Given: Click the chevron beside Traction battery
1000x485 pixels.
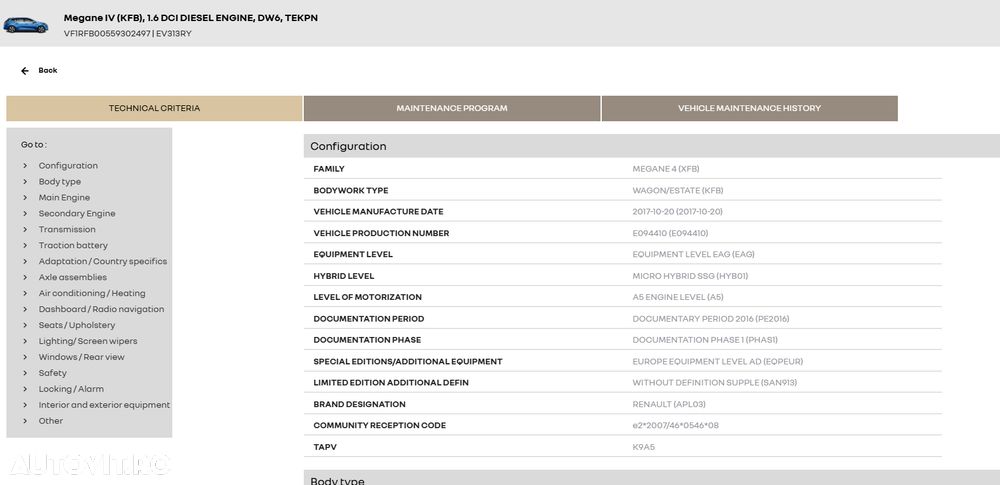Looking at the screenshot, I should (x=25, y=246).
